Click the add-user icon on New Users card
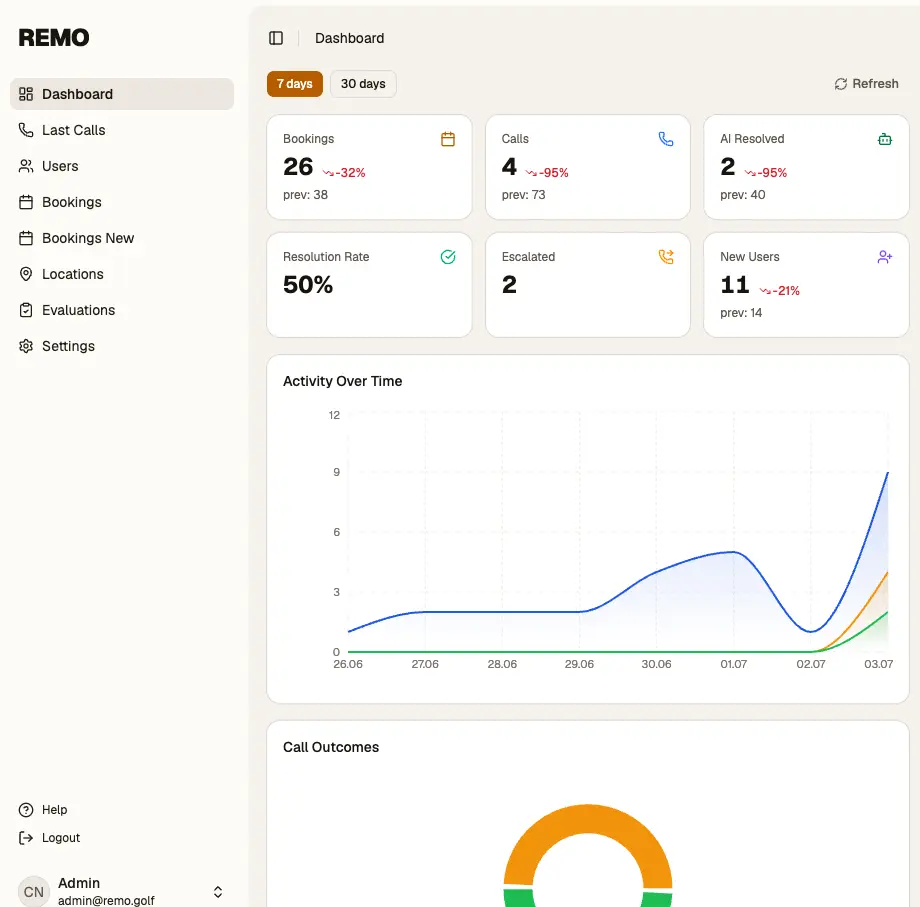Image resolution: width=920 pixels, height=907 pixels. click(x=885, y=257)
